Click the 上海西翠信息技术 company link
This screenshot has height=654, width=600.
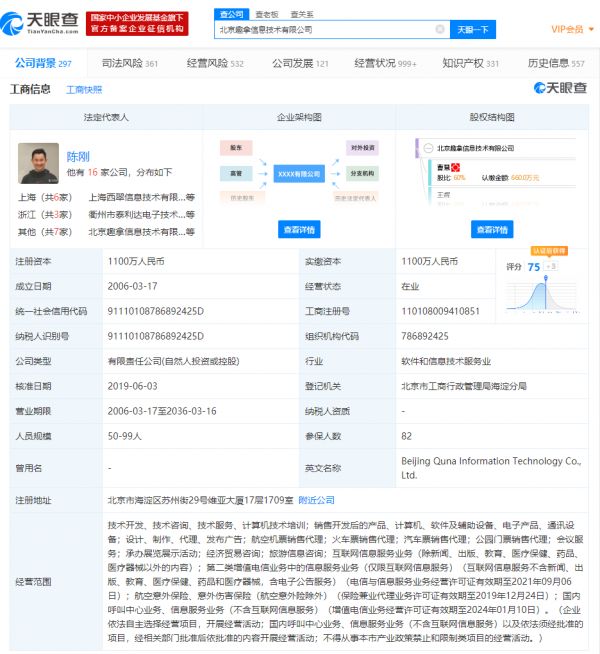click(138, 198)
